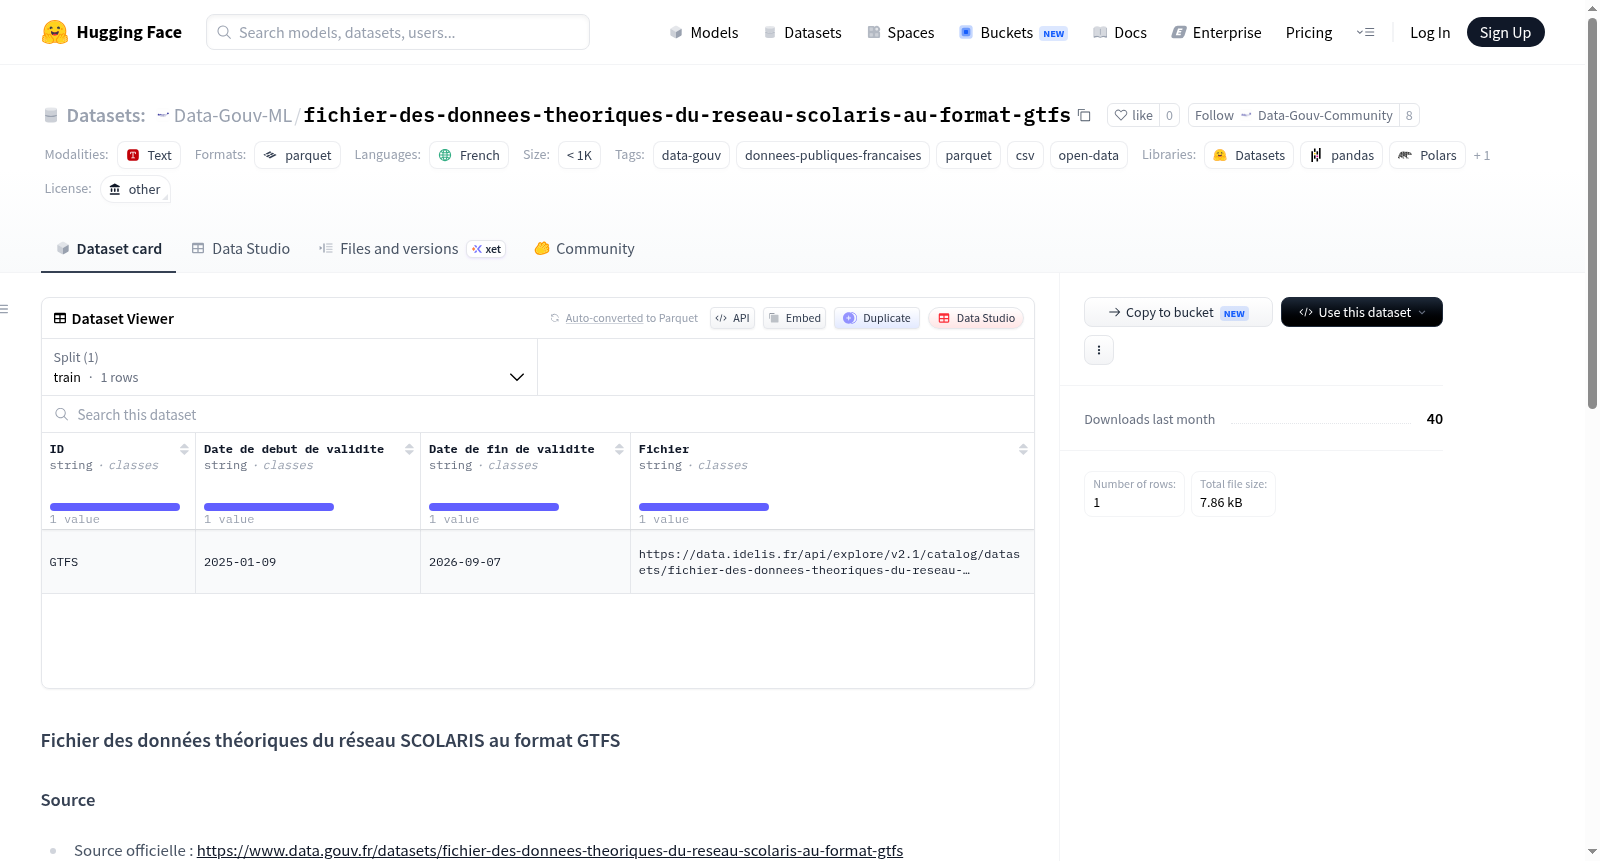
Task: Copy dataset name with the copy icon
Action: pos(1084,115)
